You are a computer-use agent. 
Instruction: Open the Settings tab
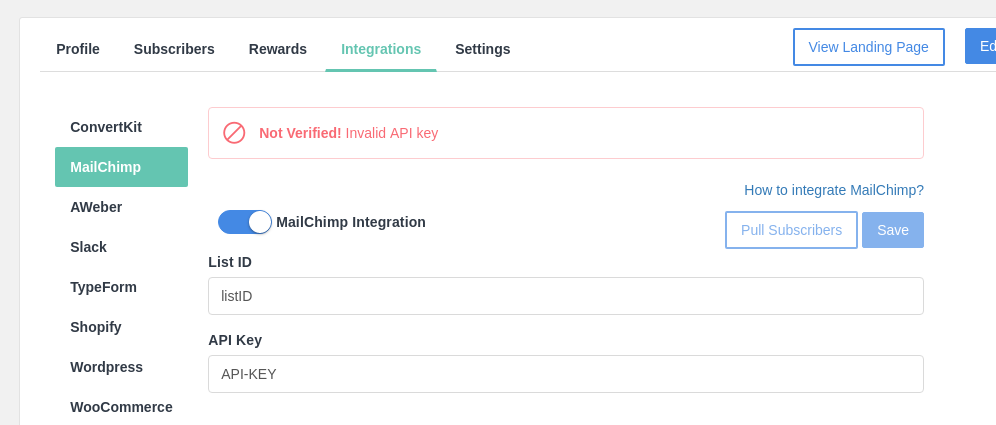[x=483, y=49]
